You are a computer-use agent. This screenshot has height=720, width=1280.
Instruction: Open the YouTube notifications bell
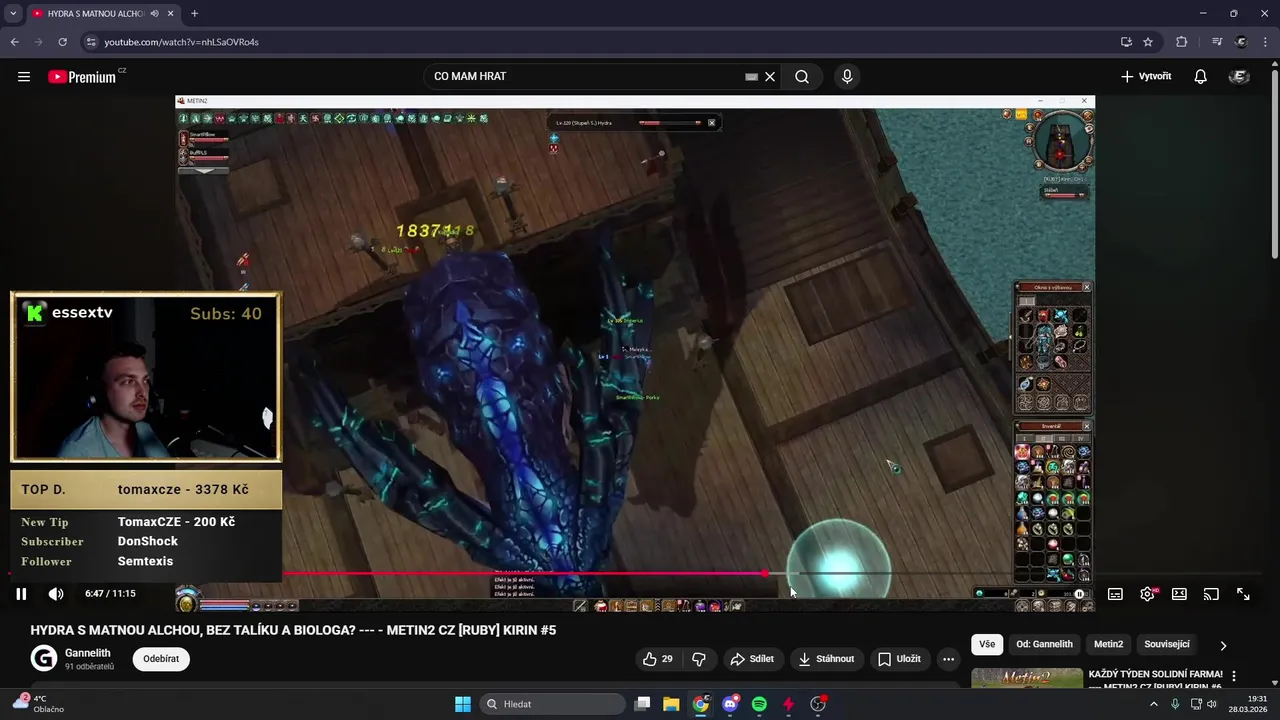pos(1201,77)
